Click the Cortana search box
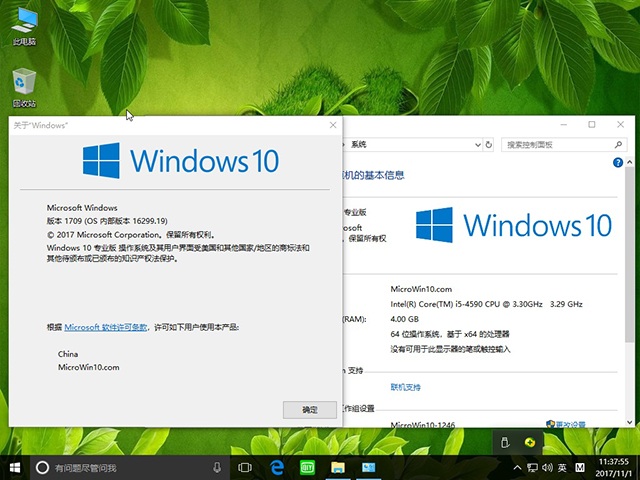 point(130,468)
